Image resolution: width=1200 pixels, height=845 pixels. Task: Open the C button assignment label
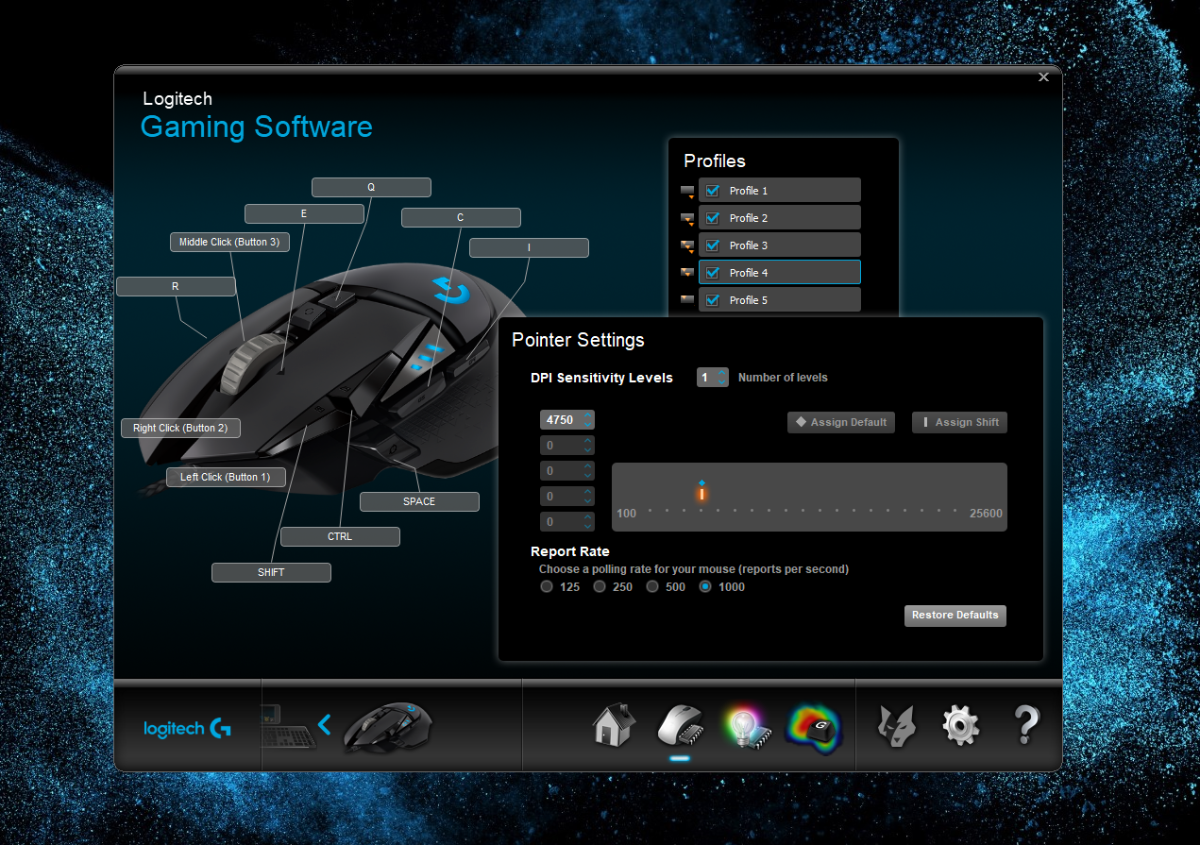click(461, 218)
